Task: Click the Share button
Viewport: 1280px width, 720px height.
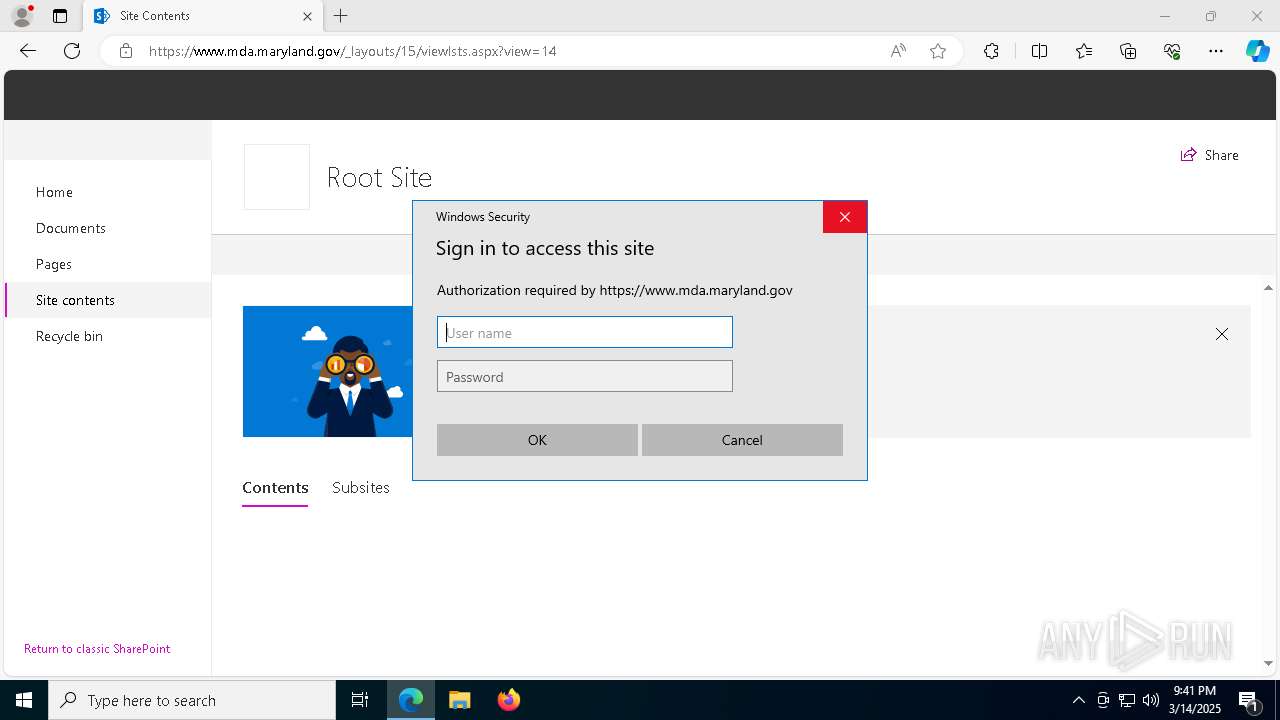Action: [x=1209, y=155]
